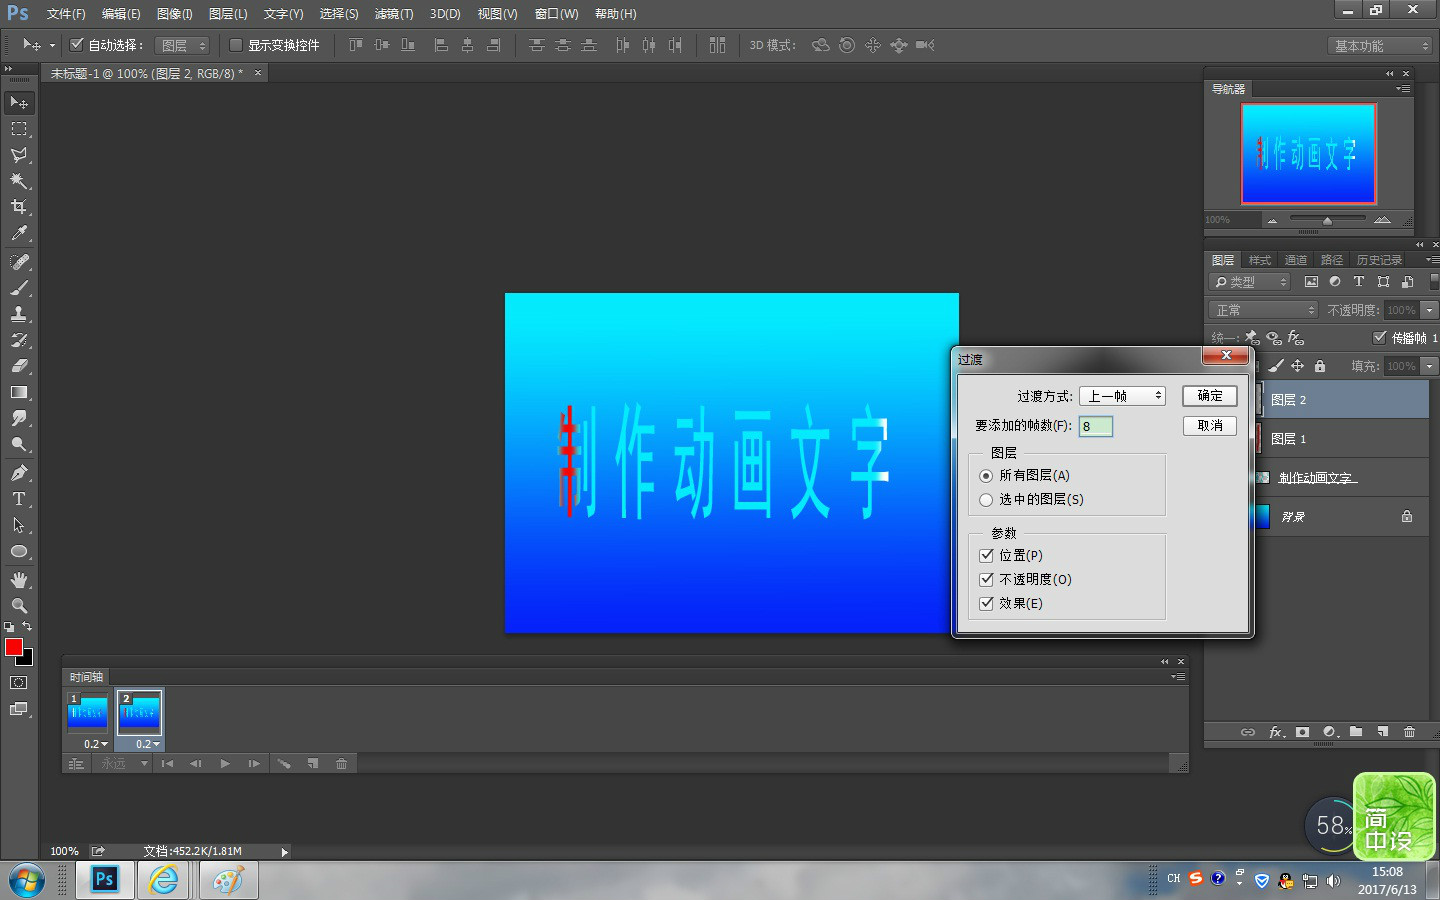Uncheck the Position checkbox (位置)
Image resolution: width=1440 pixels, height=900 pixels.
coord(987,555)
